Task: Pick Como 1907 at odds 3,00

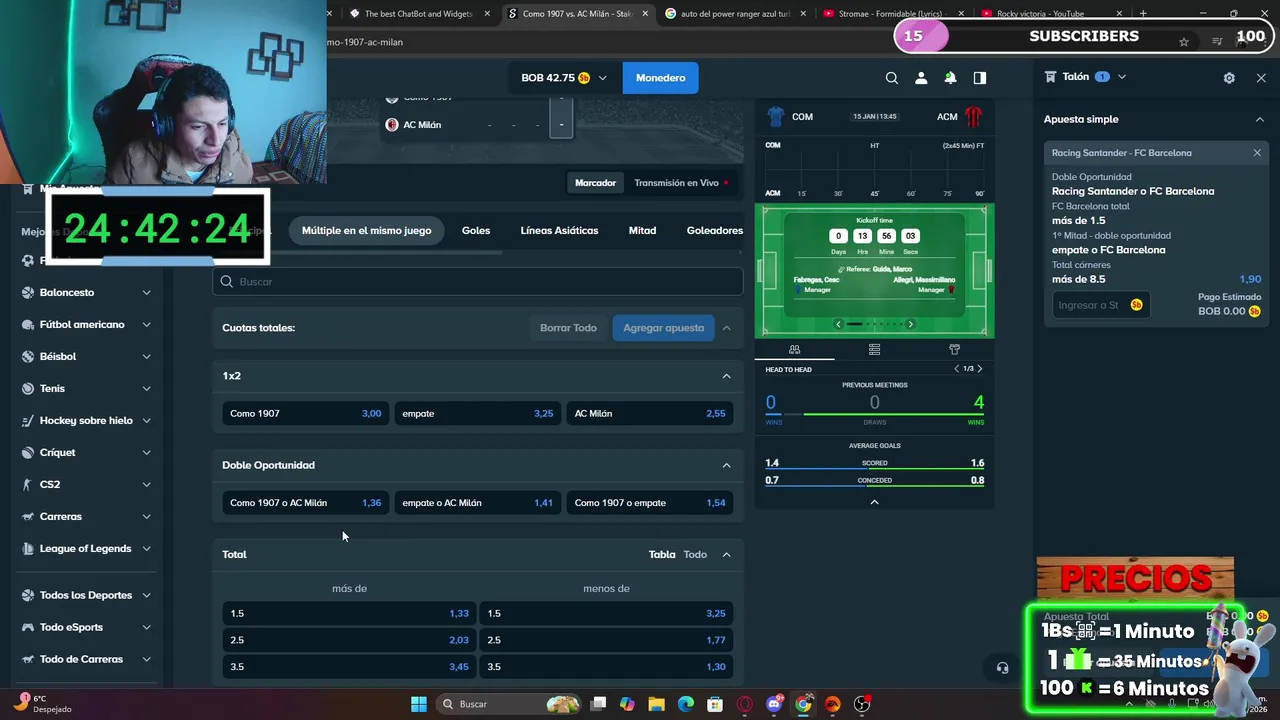Action: (305, 413)
